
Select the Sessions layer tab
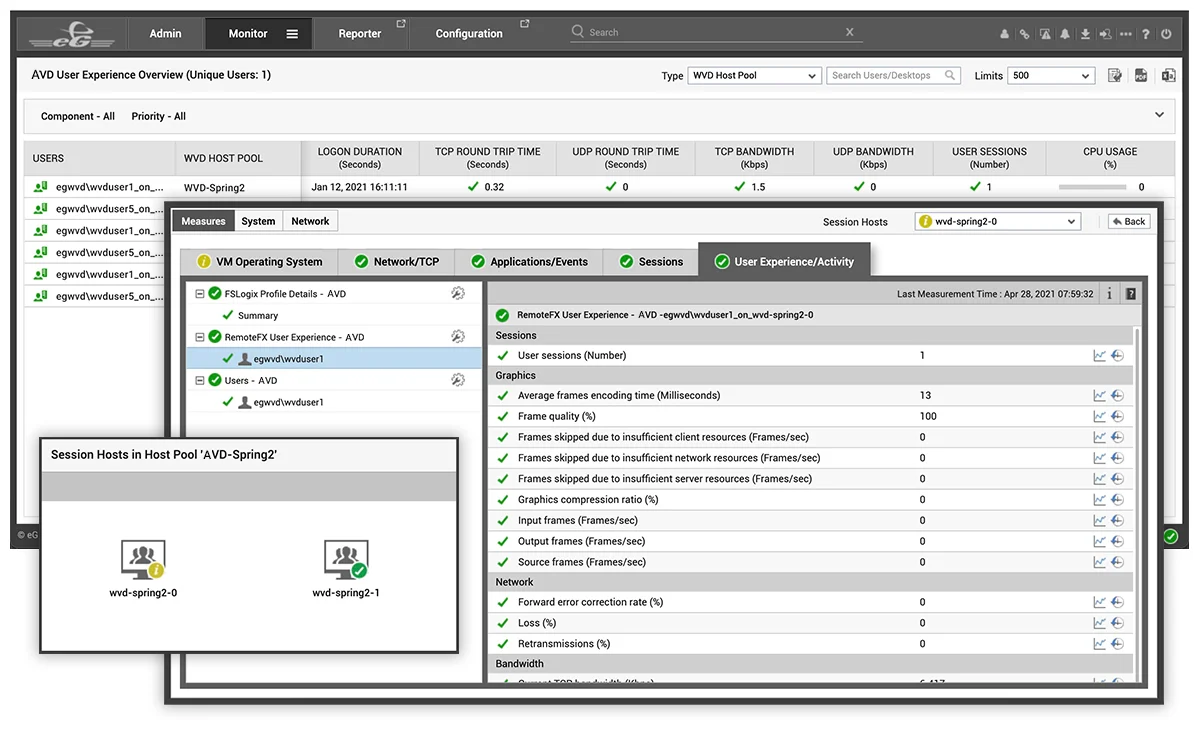tap(651, 262)
